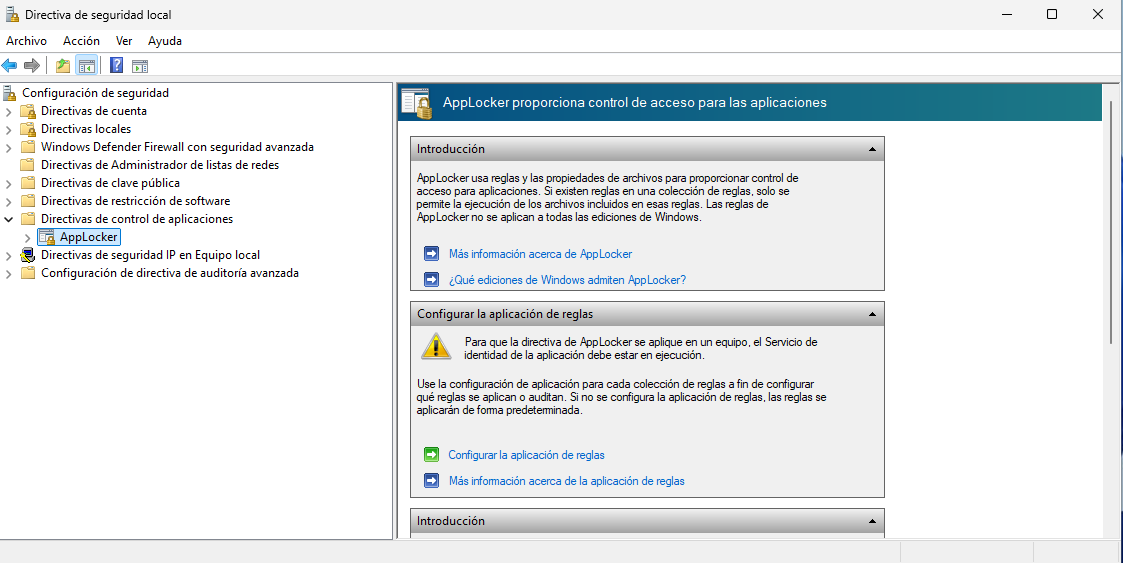Screen dimensions: 1123x563
Task: Click the vertical scrollbar of the details pane
Action: pyautogui.click(x=1112, y=220)
